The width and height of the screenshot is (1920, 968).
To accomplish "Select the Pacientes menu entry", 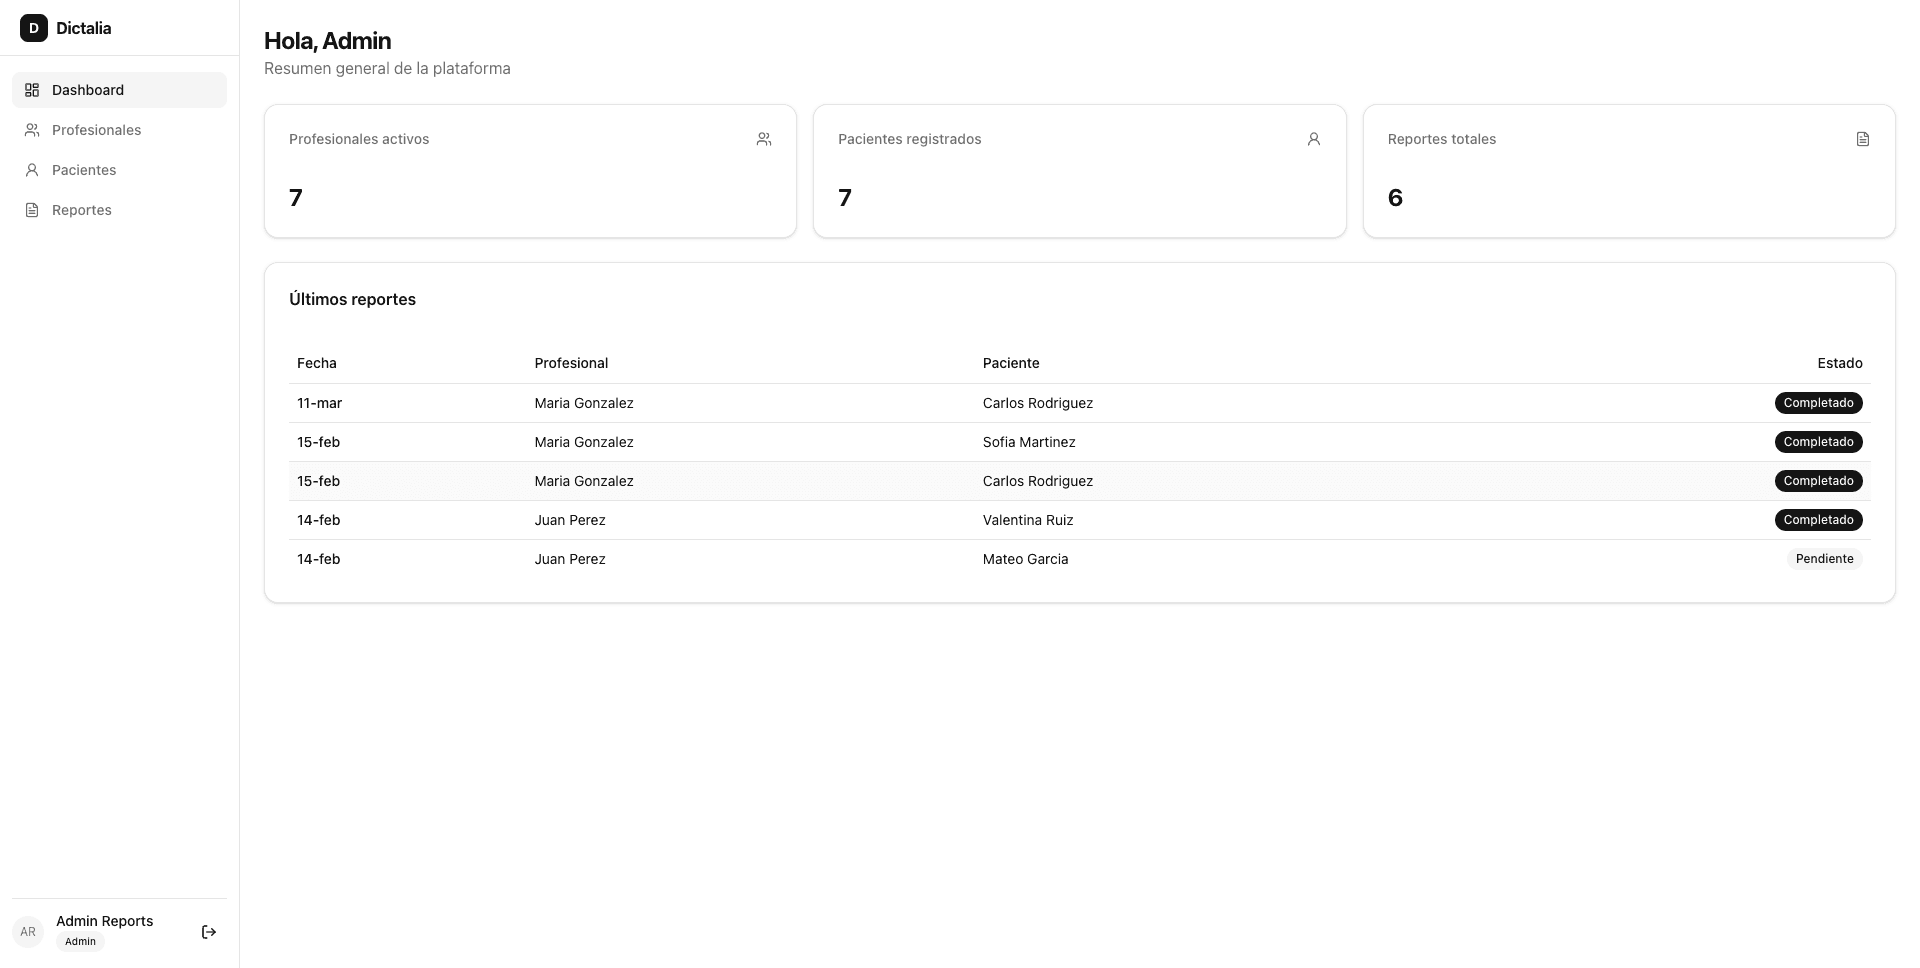I will [x=84, y=170].
